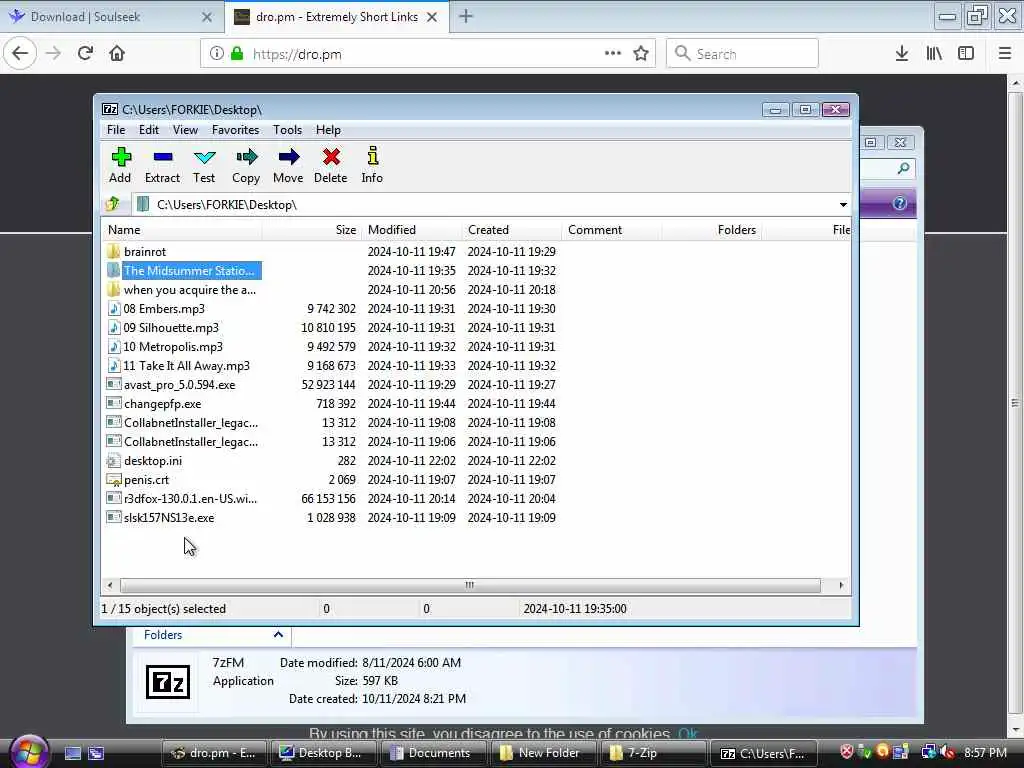
Task: Click the Ok link on cookie notice
Action: pyautogui.click(x=688, y=734)
